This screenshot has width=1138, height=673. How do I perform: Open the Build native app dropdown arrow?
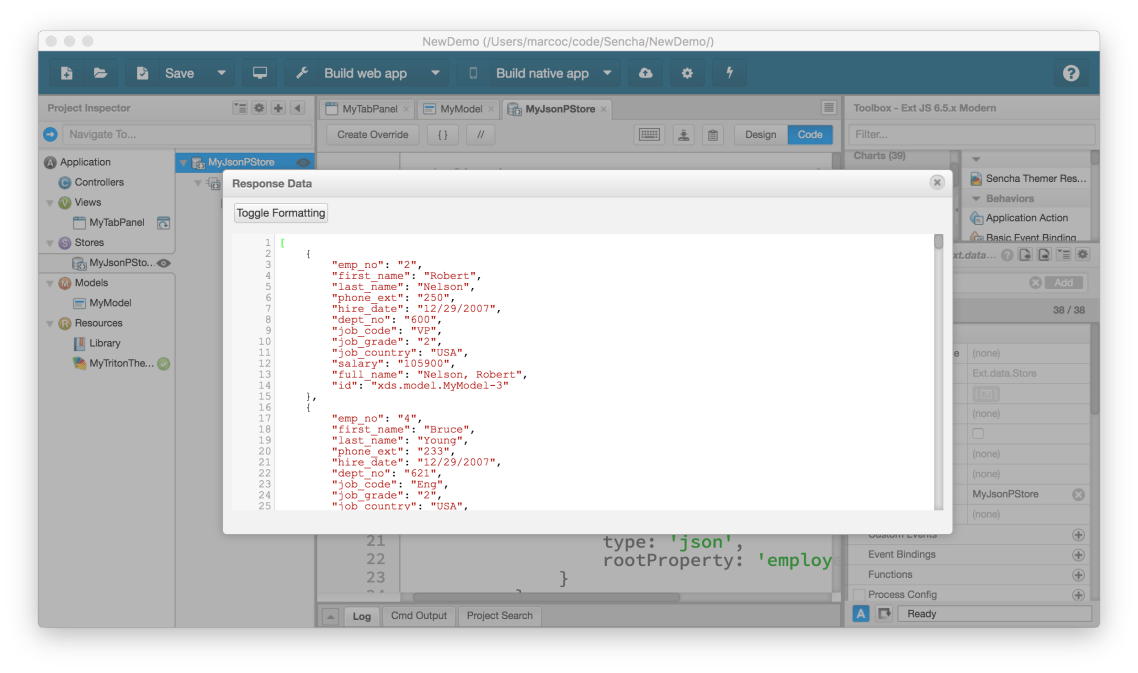[607, 73]
